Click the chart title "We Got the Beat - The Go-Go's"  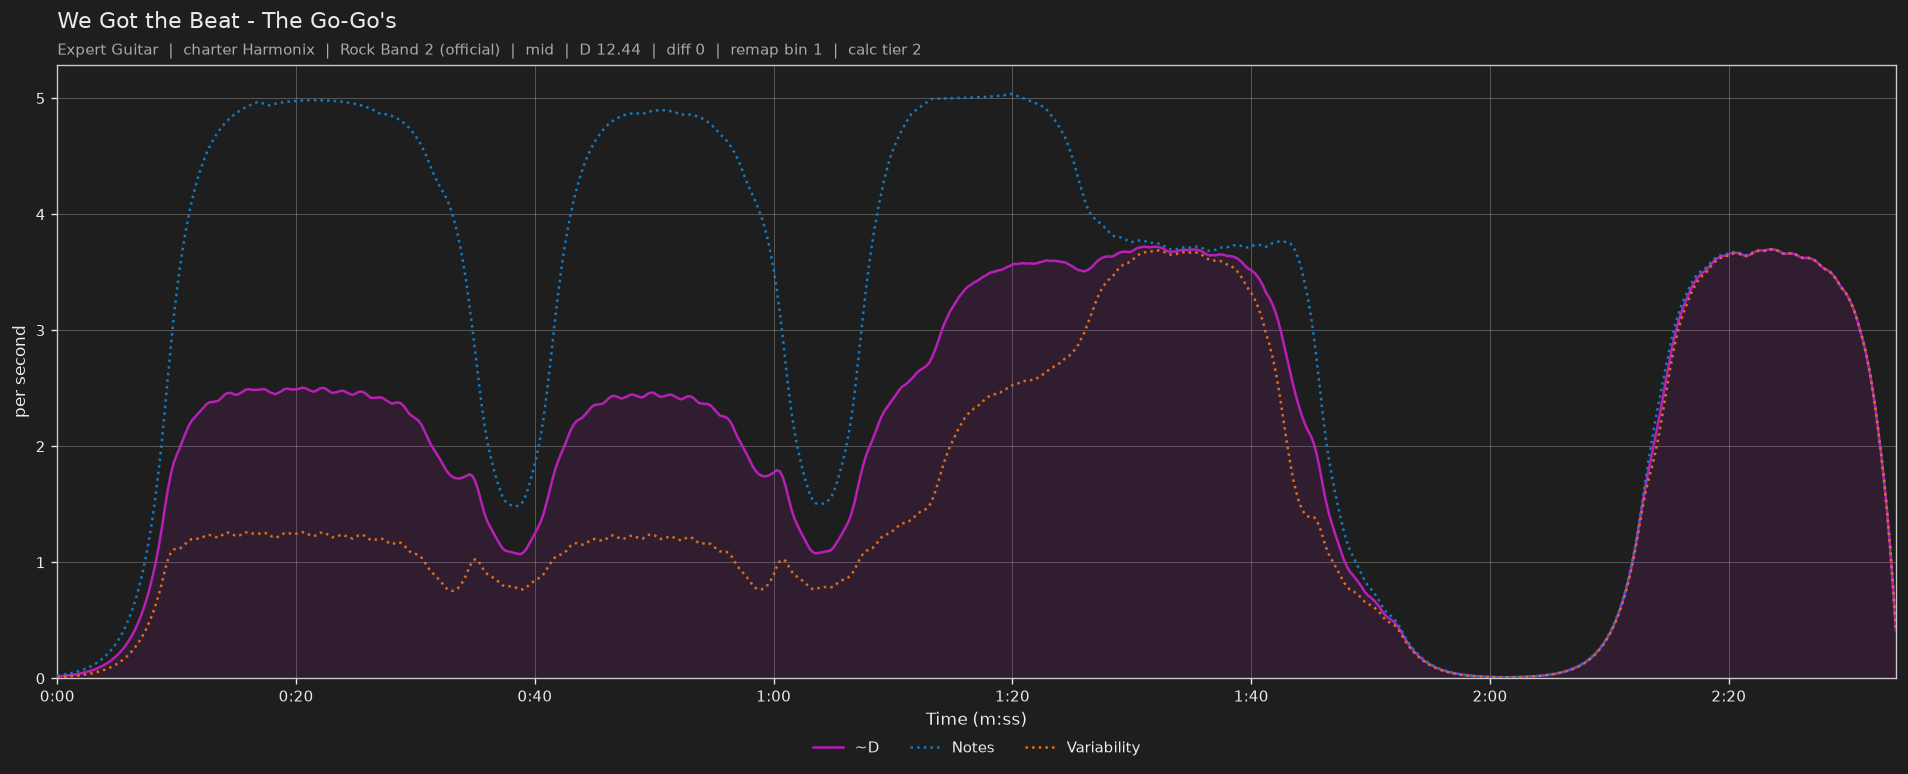click(227, 20)
